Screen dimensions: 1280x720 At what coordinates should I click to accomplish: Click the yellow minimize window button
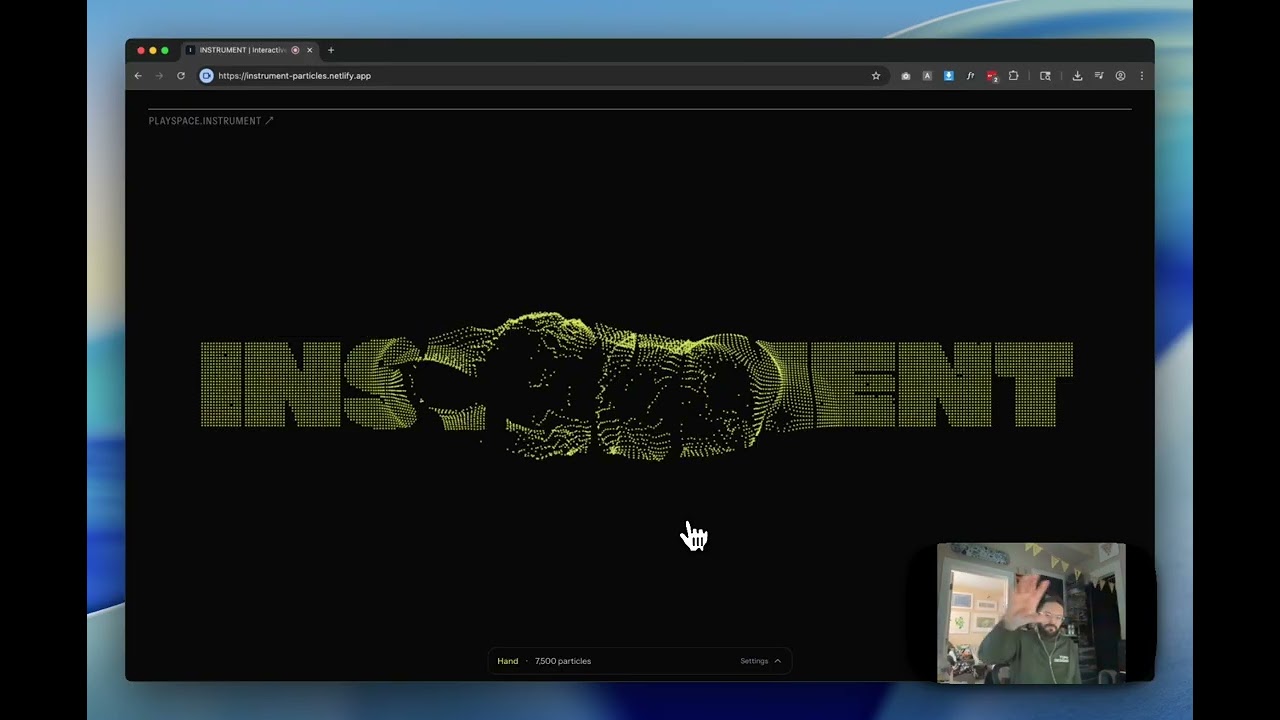click(153, 50)
